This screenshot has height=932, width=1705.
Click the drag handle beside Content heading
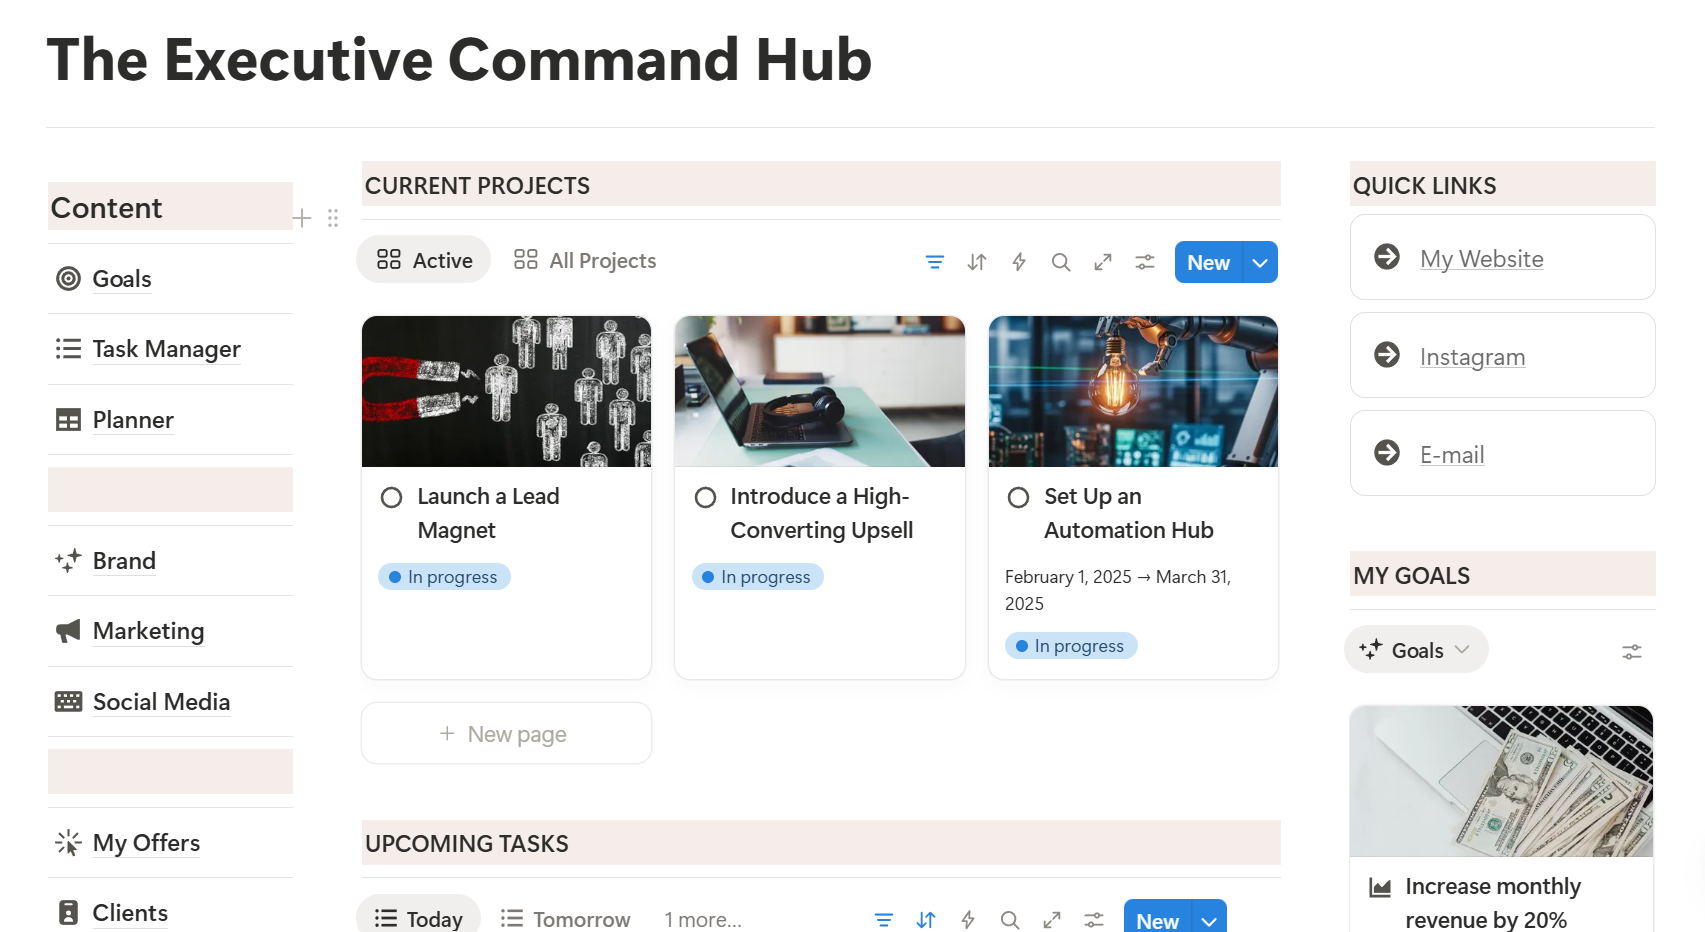[333, 218]
